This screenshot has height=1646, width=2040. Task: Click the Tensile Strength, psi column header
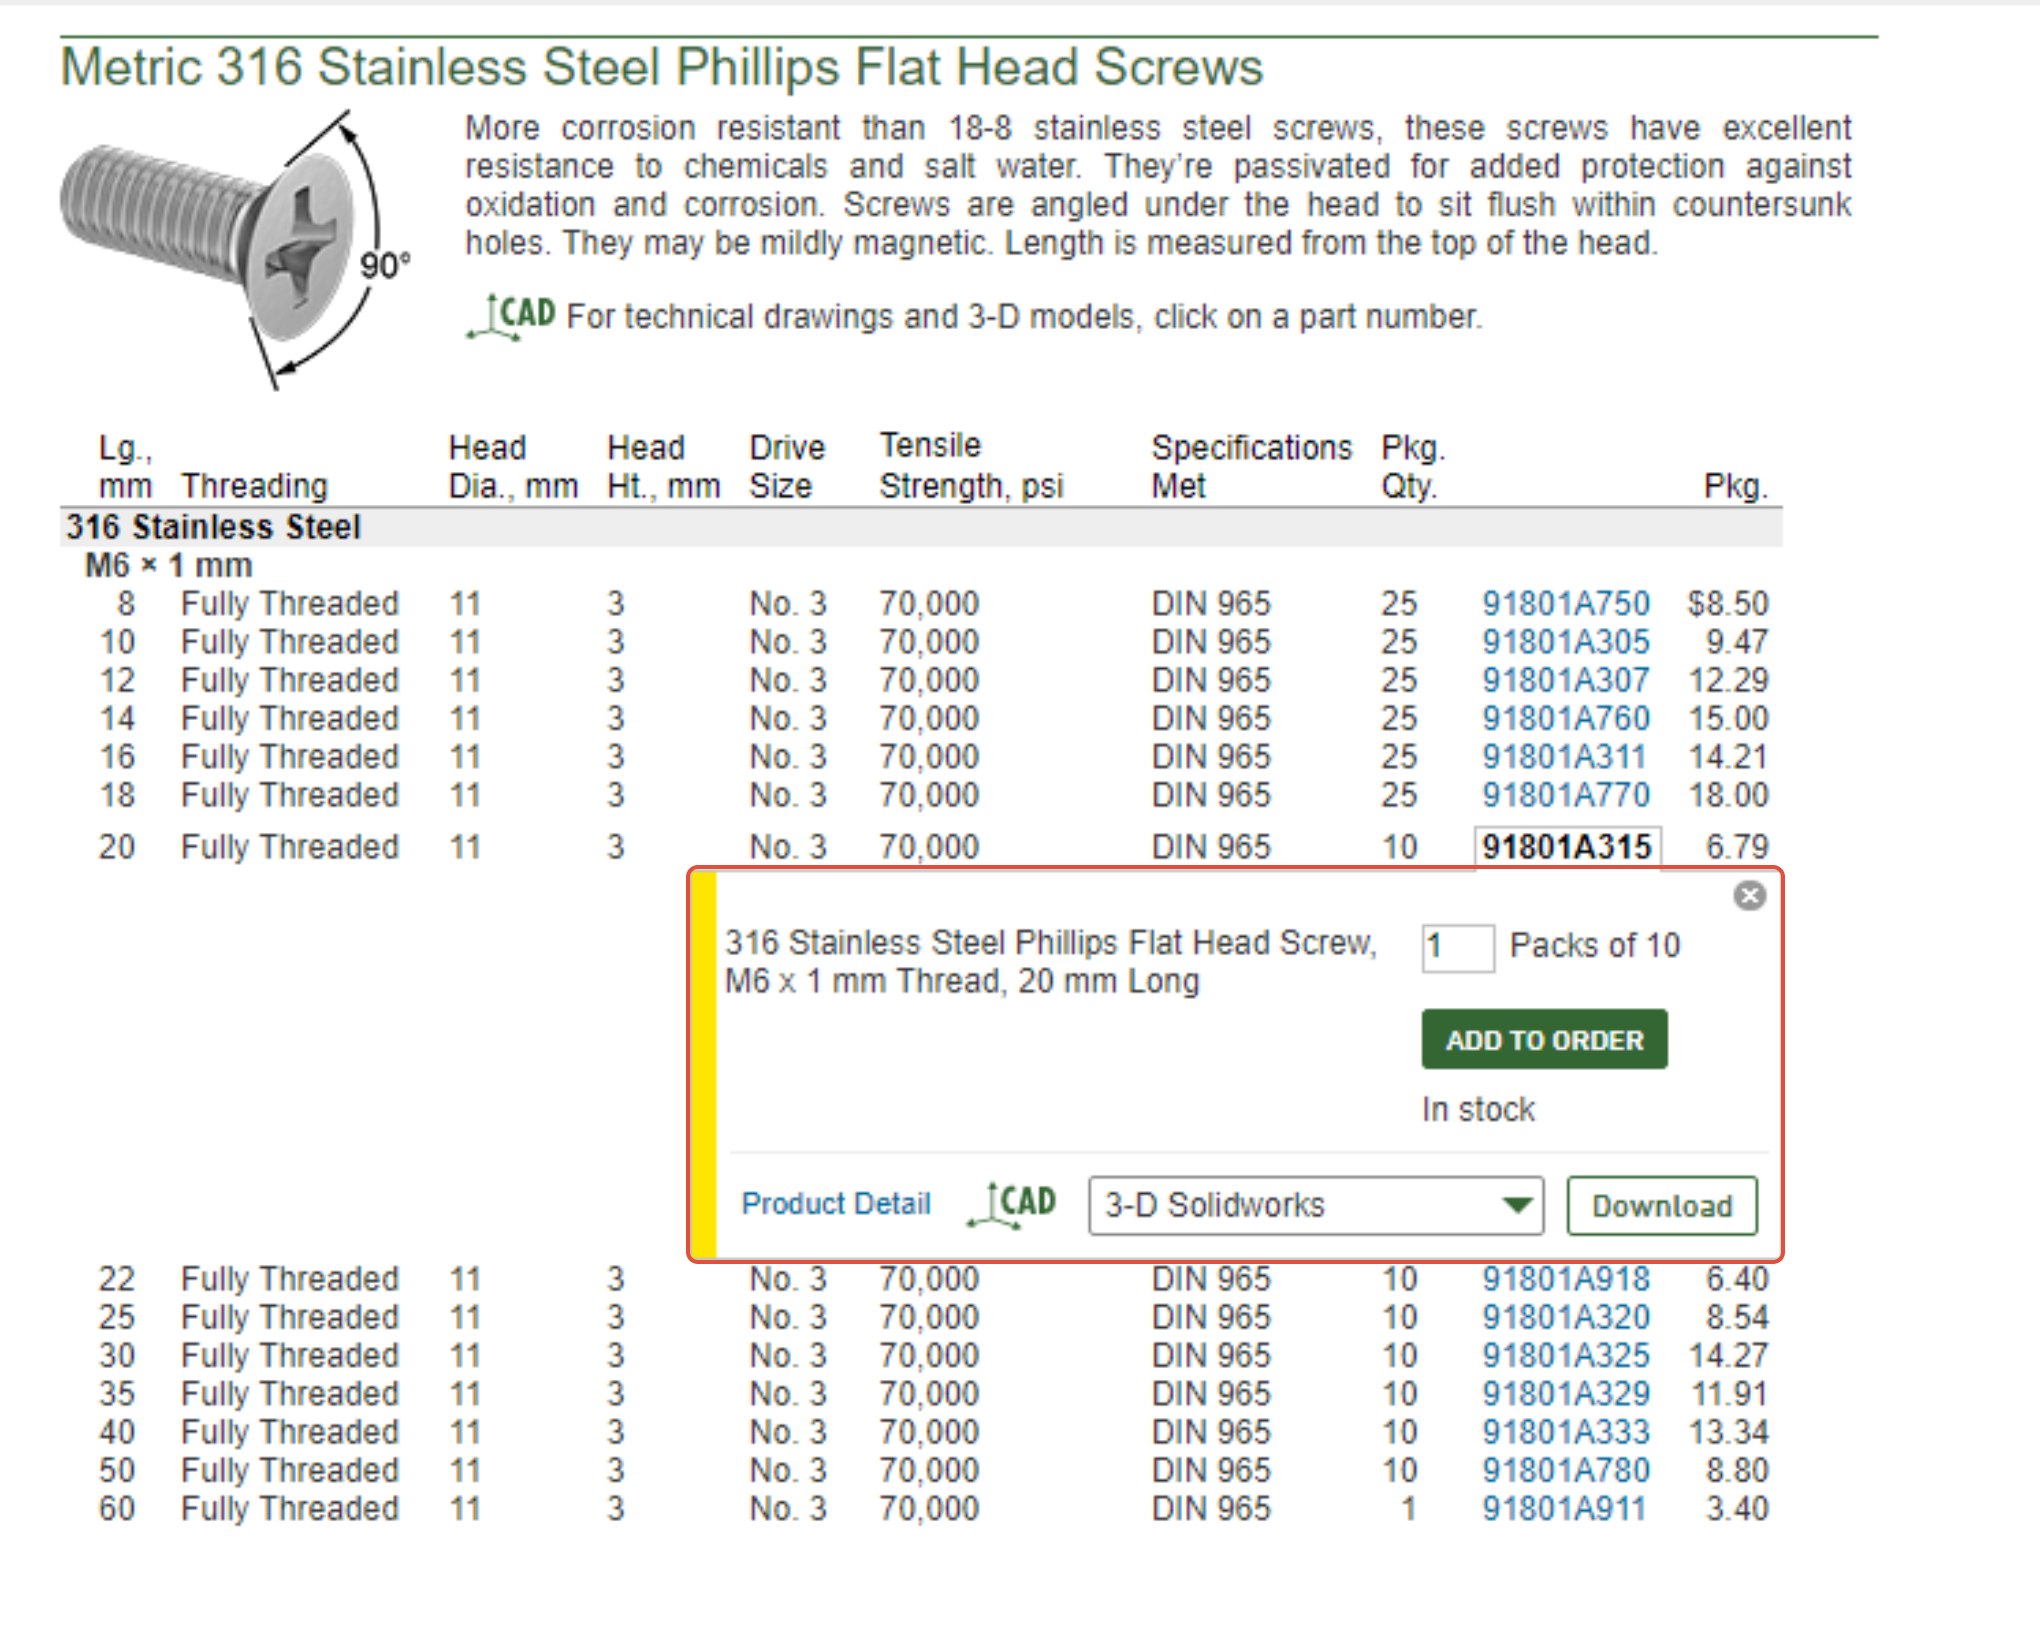(971, 466)
